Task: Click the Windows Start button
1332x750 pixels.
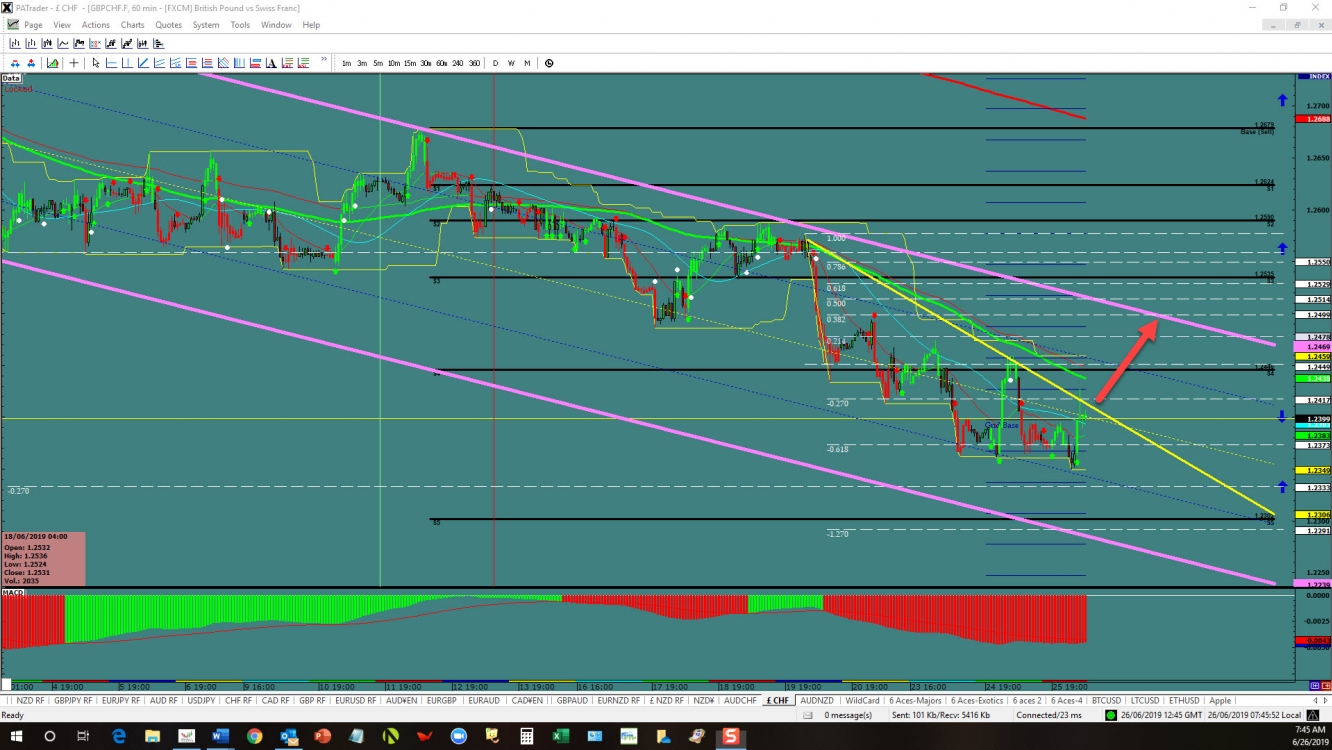Action: click(16, 736)
